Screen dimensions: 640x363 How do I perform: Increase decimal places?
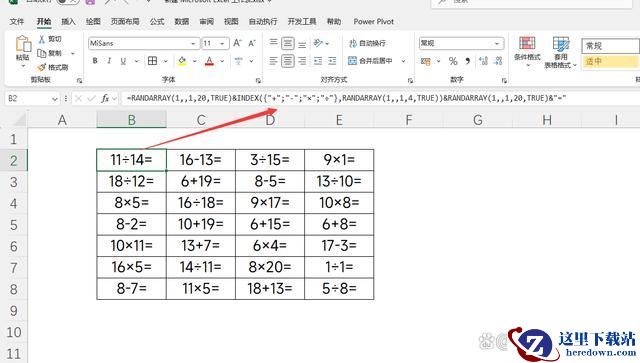point(483,61)
